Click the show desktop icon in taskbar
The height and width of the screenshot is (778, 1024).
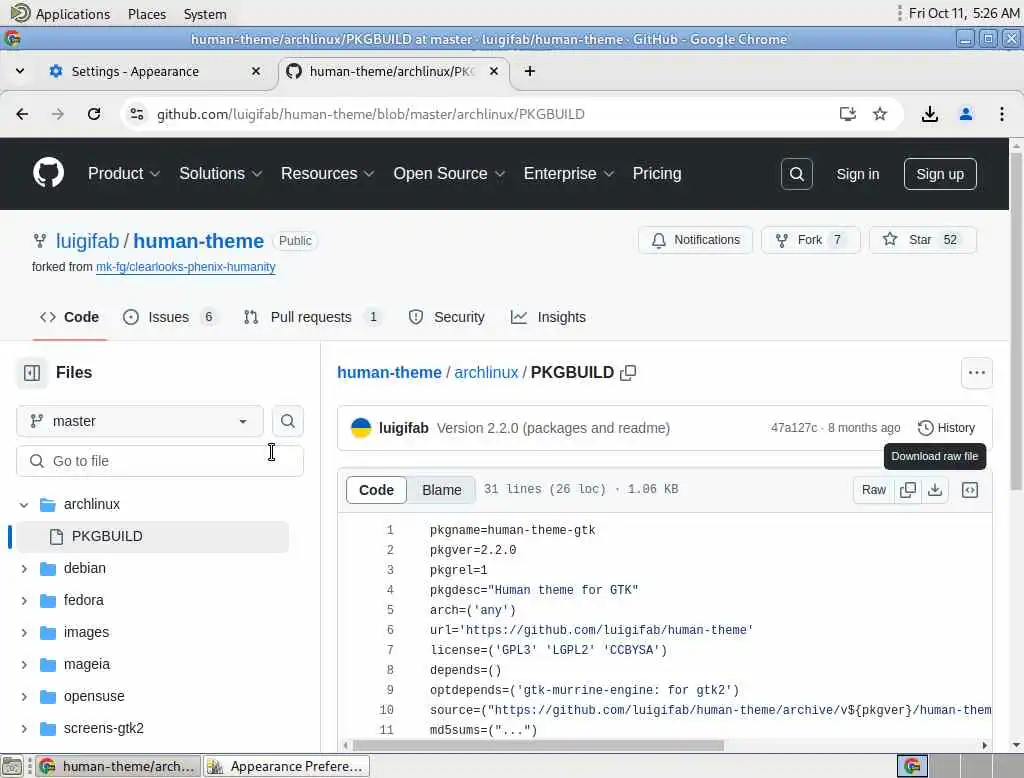[x=12, y=766]
